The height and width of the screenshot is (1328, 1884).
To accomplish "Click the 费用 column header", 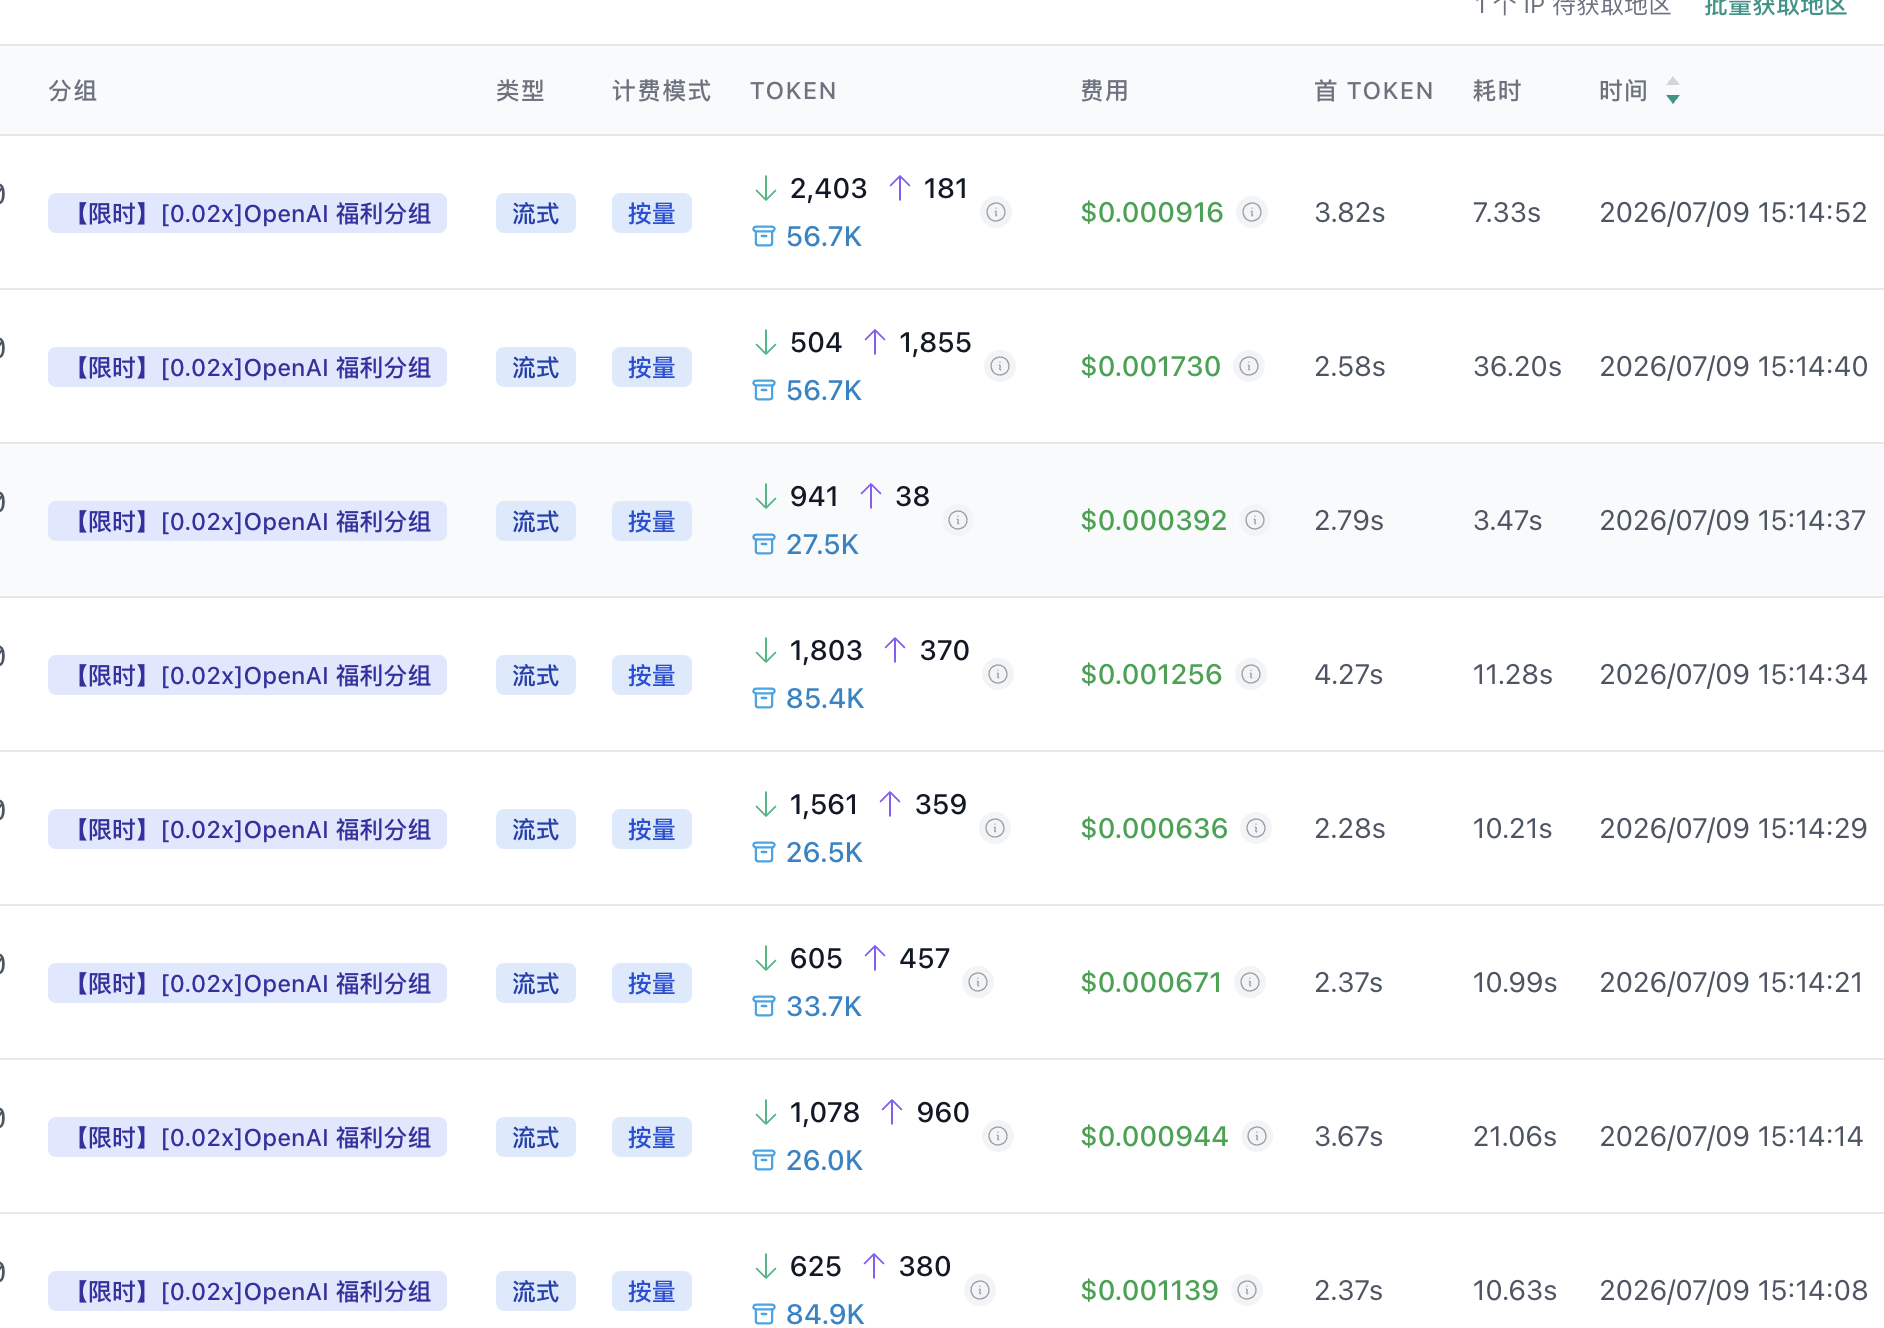I will tap(1104, 91).
